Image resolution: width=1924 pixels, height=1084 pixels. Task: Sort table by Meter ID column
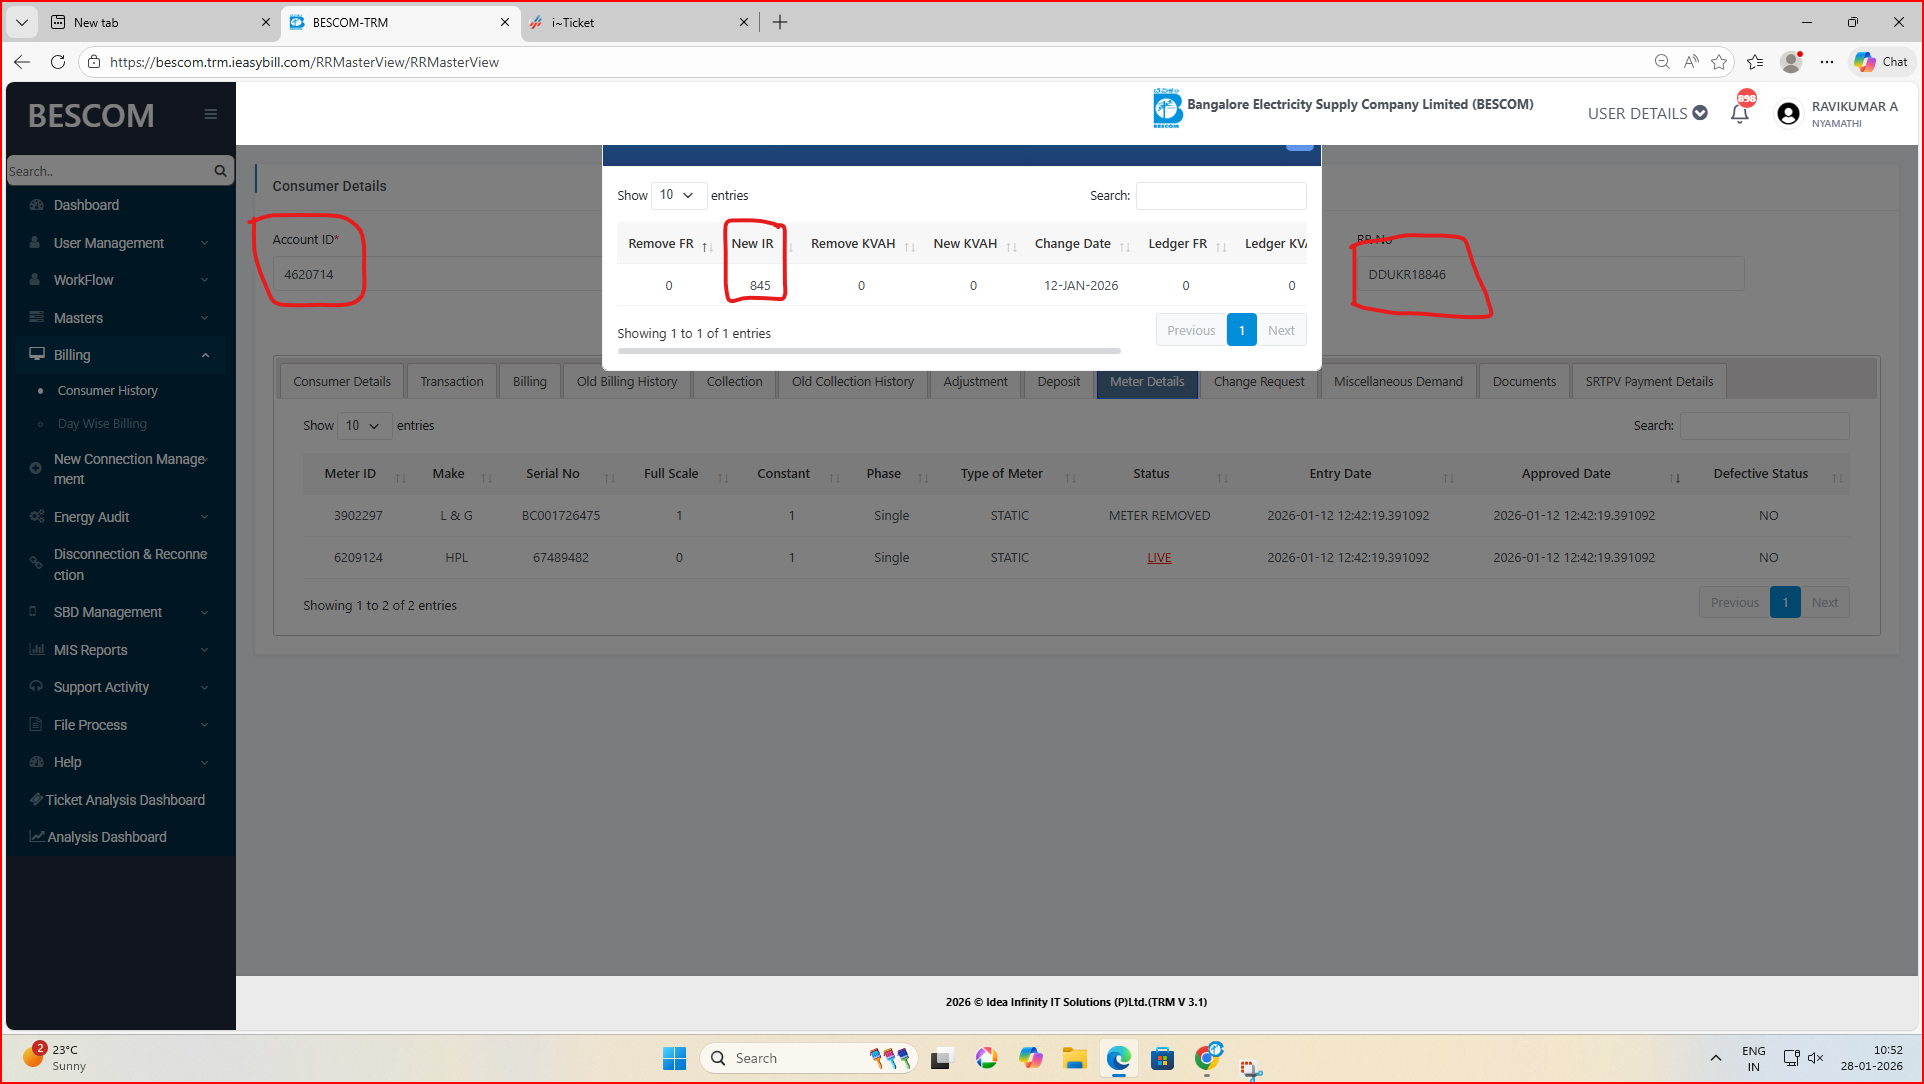click(350, 474)
